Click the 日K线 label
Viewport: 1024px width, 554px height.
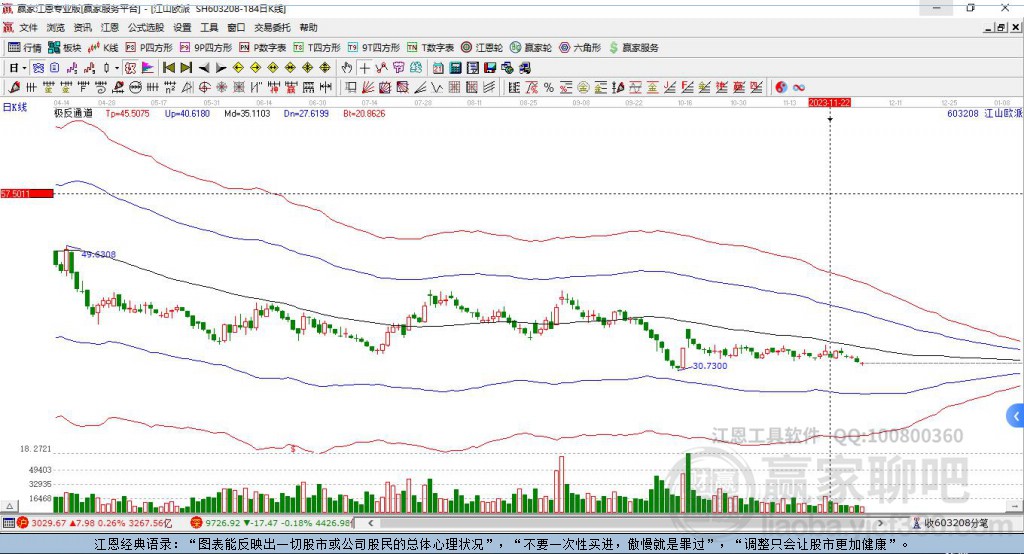click(15, 107)
